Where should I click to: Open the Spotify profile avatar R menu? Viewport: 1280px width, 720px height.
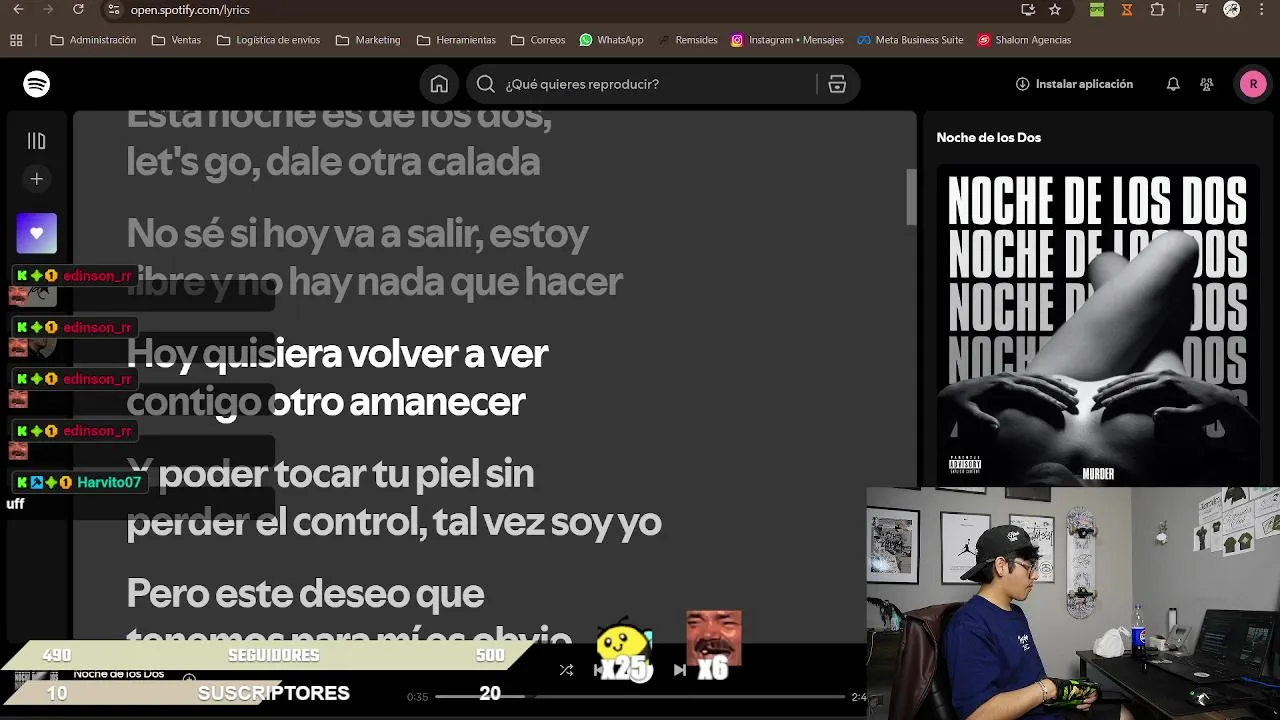pos(1253,84)
